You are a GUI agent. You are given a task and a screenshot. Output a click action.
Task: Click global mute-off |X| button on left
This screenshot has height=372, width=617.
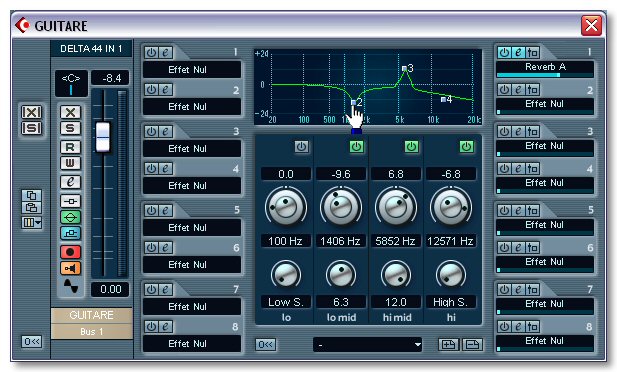(x=31, y=112)
